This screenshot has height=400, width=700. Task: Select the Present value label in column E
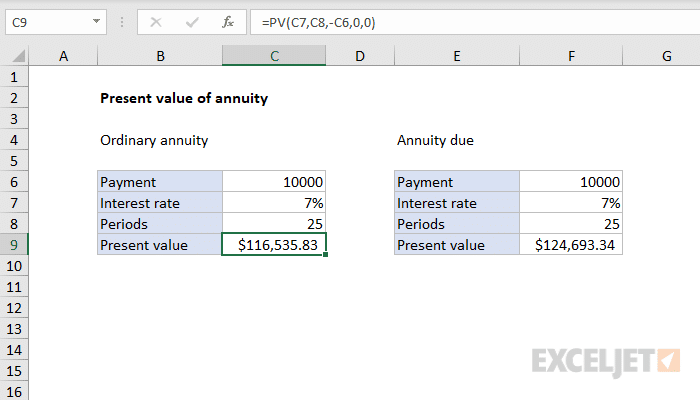click(457, 245)
